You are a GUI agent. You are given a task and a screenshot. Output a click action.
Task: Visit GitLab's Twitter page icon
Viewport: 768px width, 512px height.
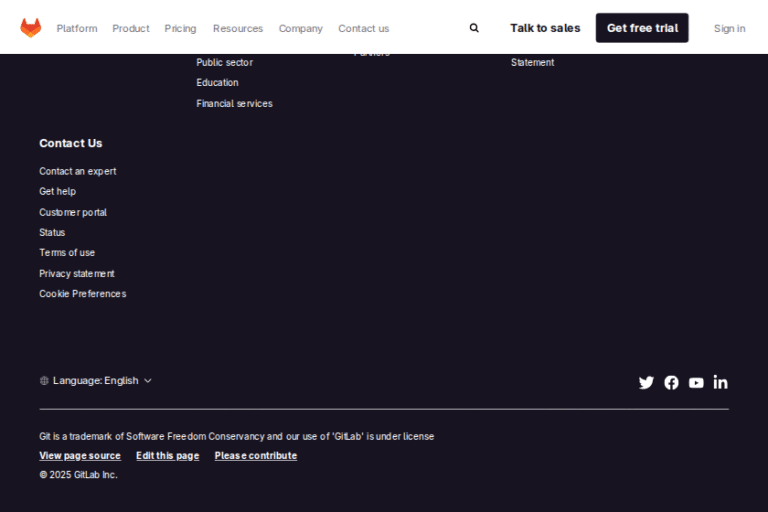(646, 383)
